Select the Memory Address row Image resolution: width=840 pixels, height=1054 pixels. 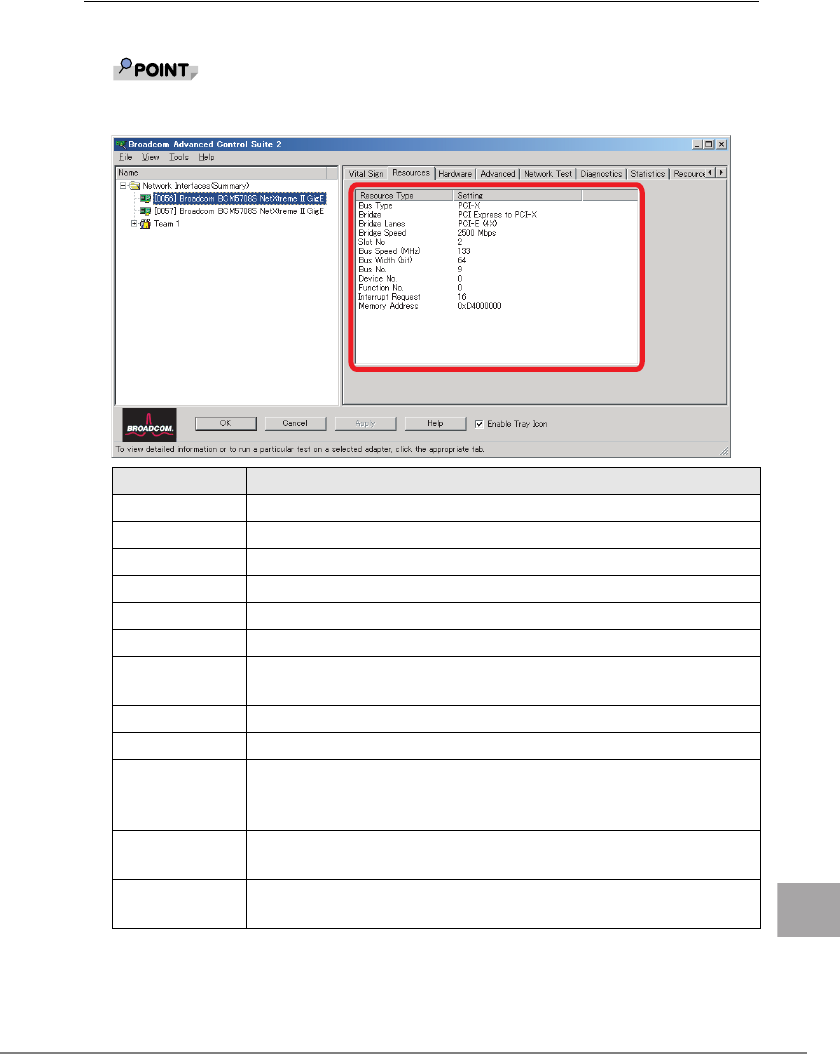(497, 306)
